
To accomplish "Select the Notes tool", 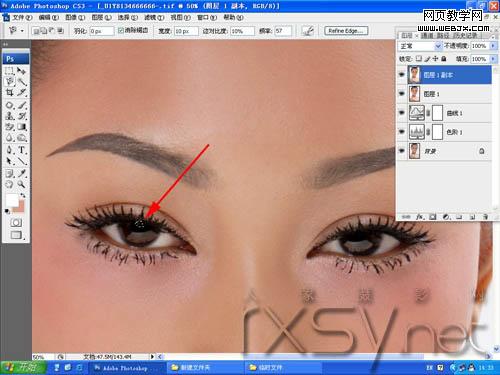I will pyautogui.click(x=9, y=173).
